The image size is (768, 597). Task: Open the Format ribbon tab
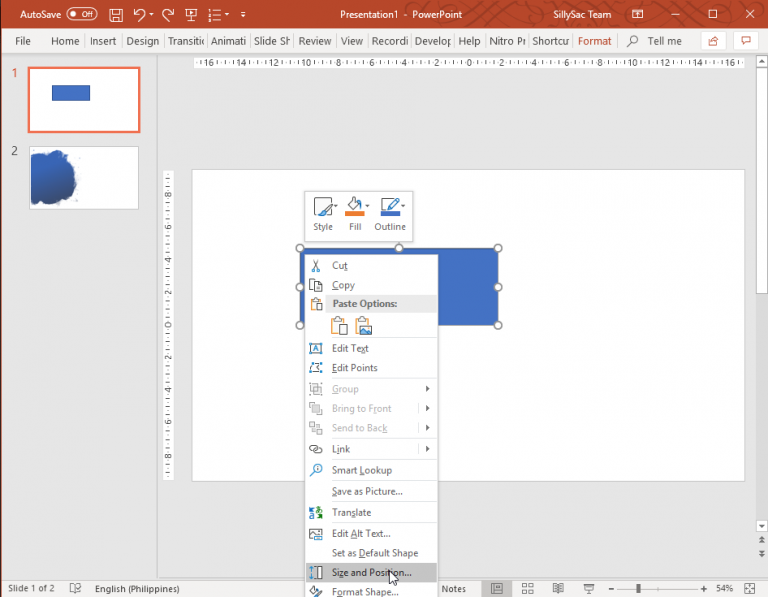[x=595, y=41]
